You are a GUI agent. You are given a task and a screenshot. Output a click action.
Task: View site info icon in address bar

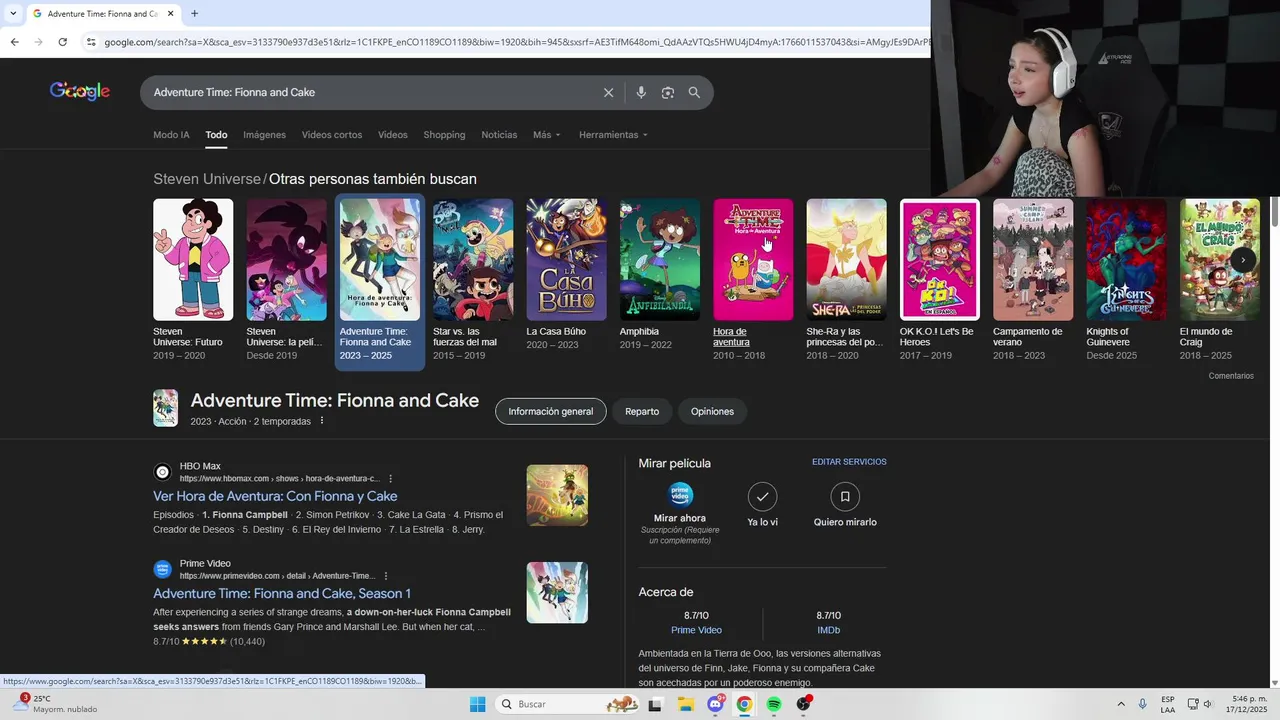tap(91, 42)
